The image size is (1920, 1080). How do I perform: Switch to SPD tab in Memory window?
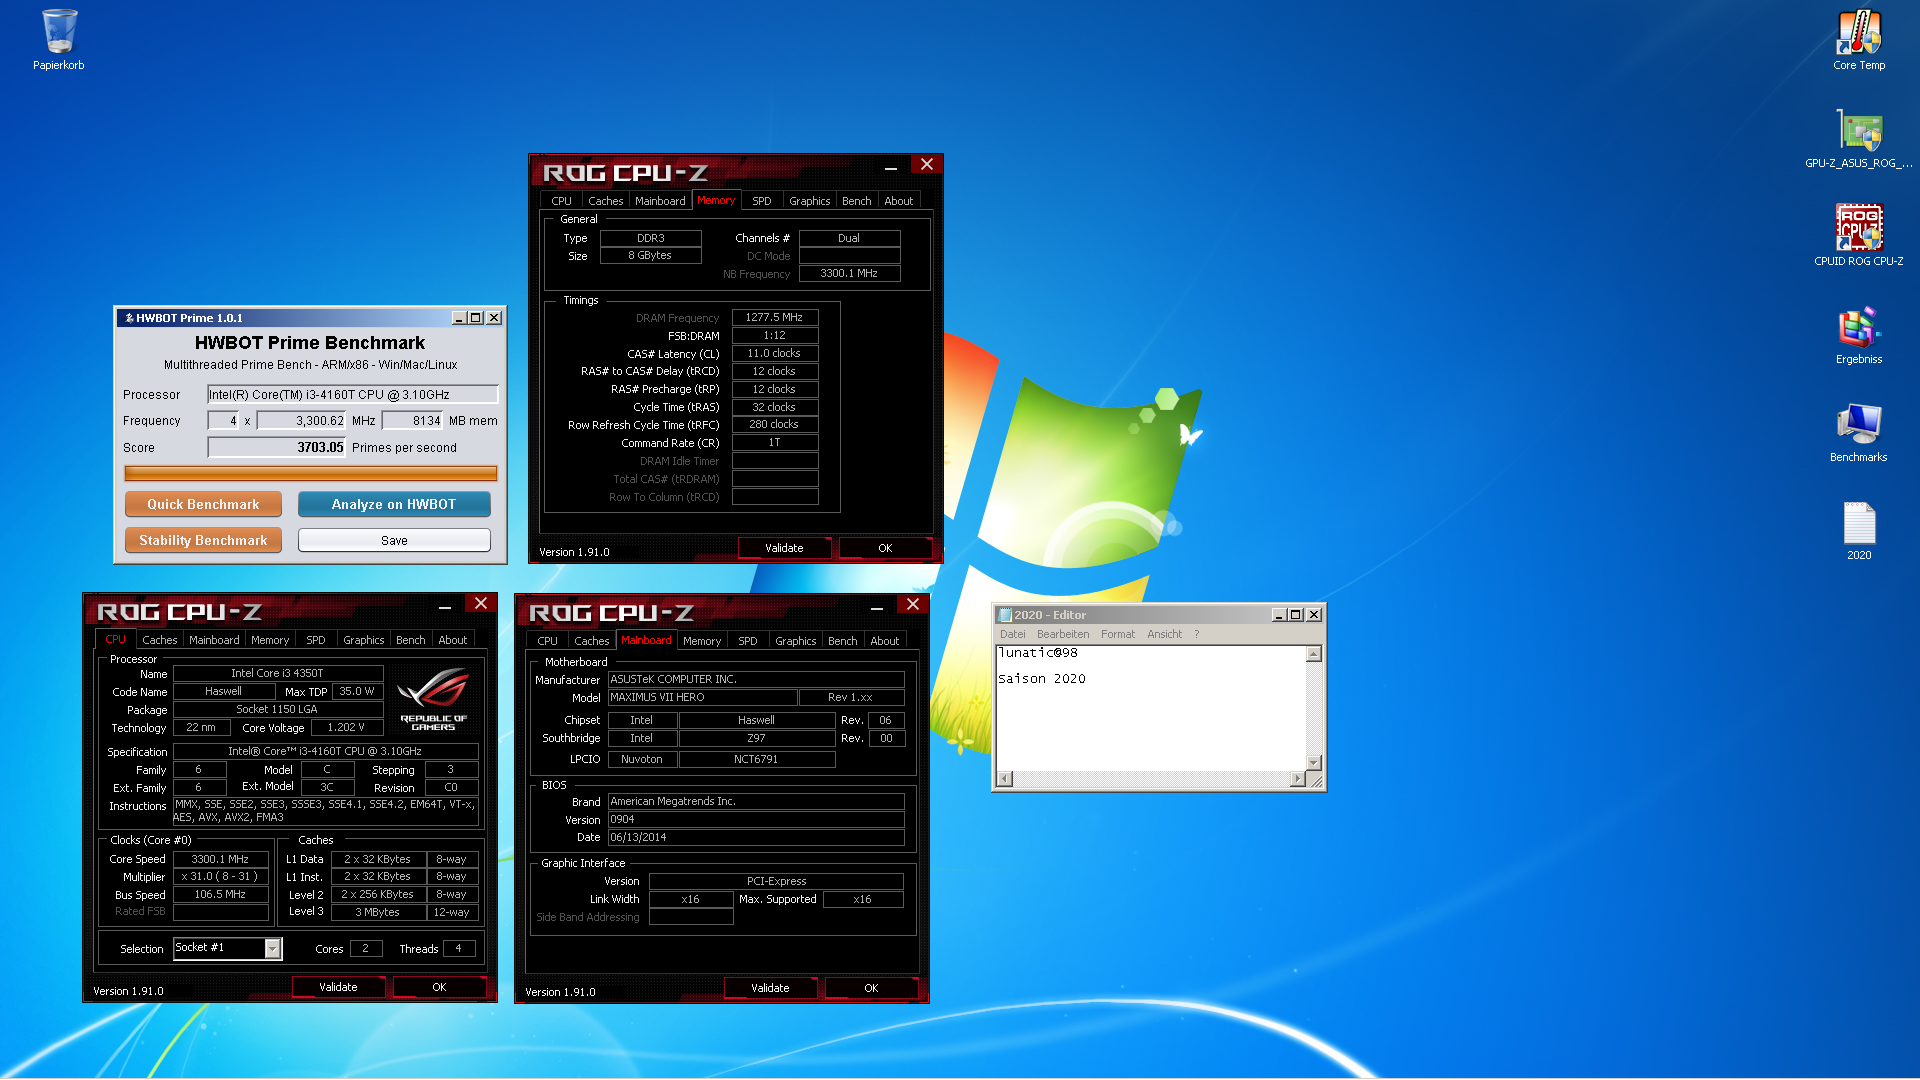point(762,201)
